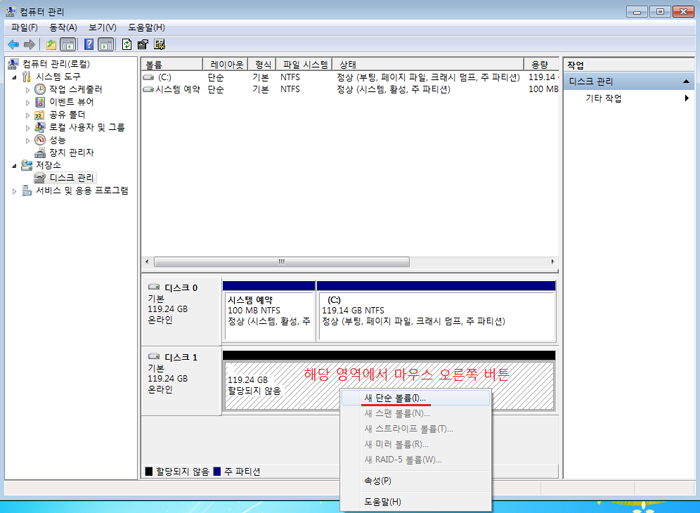
Task: Click the black 할당되지 않음 legend swatch
Action: coord(149,471)
